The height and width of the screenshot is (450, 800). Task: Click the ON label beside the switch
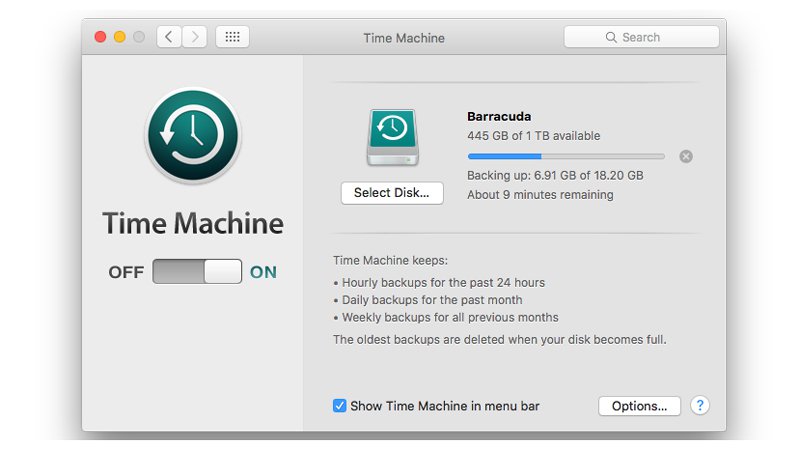click(263, 272)
